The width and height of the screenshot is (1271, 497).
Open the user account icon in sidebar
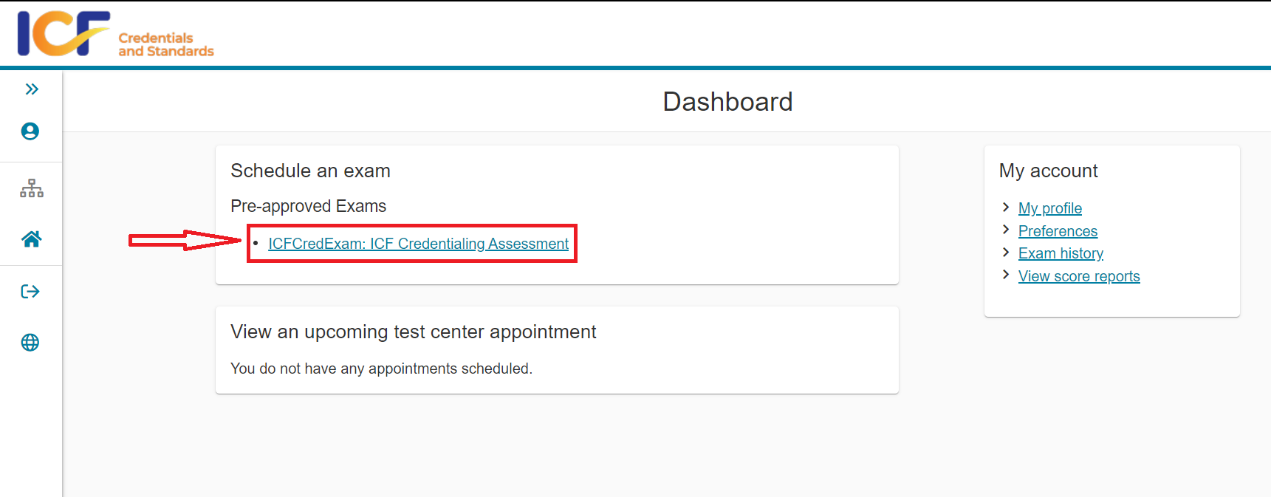pos(30,131)
